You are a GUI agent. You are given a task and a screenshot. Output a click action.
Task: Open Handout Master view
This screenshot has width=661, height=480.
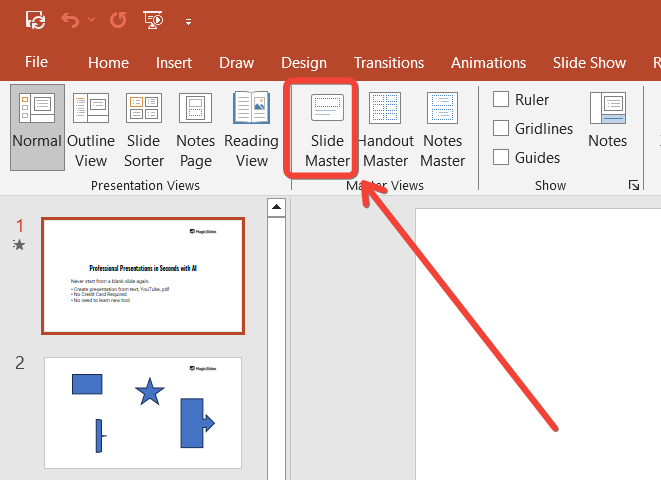385,128
